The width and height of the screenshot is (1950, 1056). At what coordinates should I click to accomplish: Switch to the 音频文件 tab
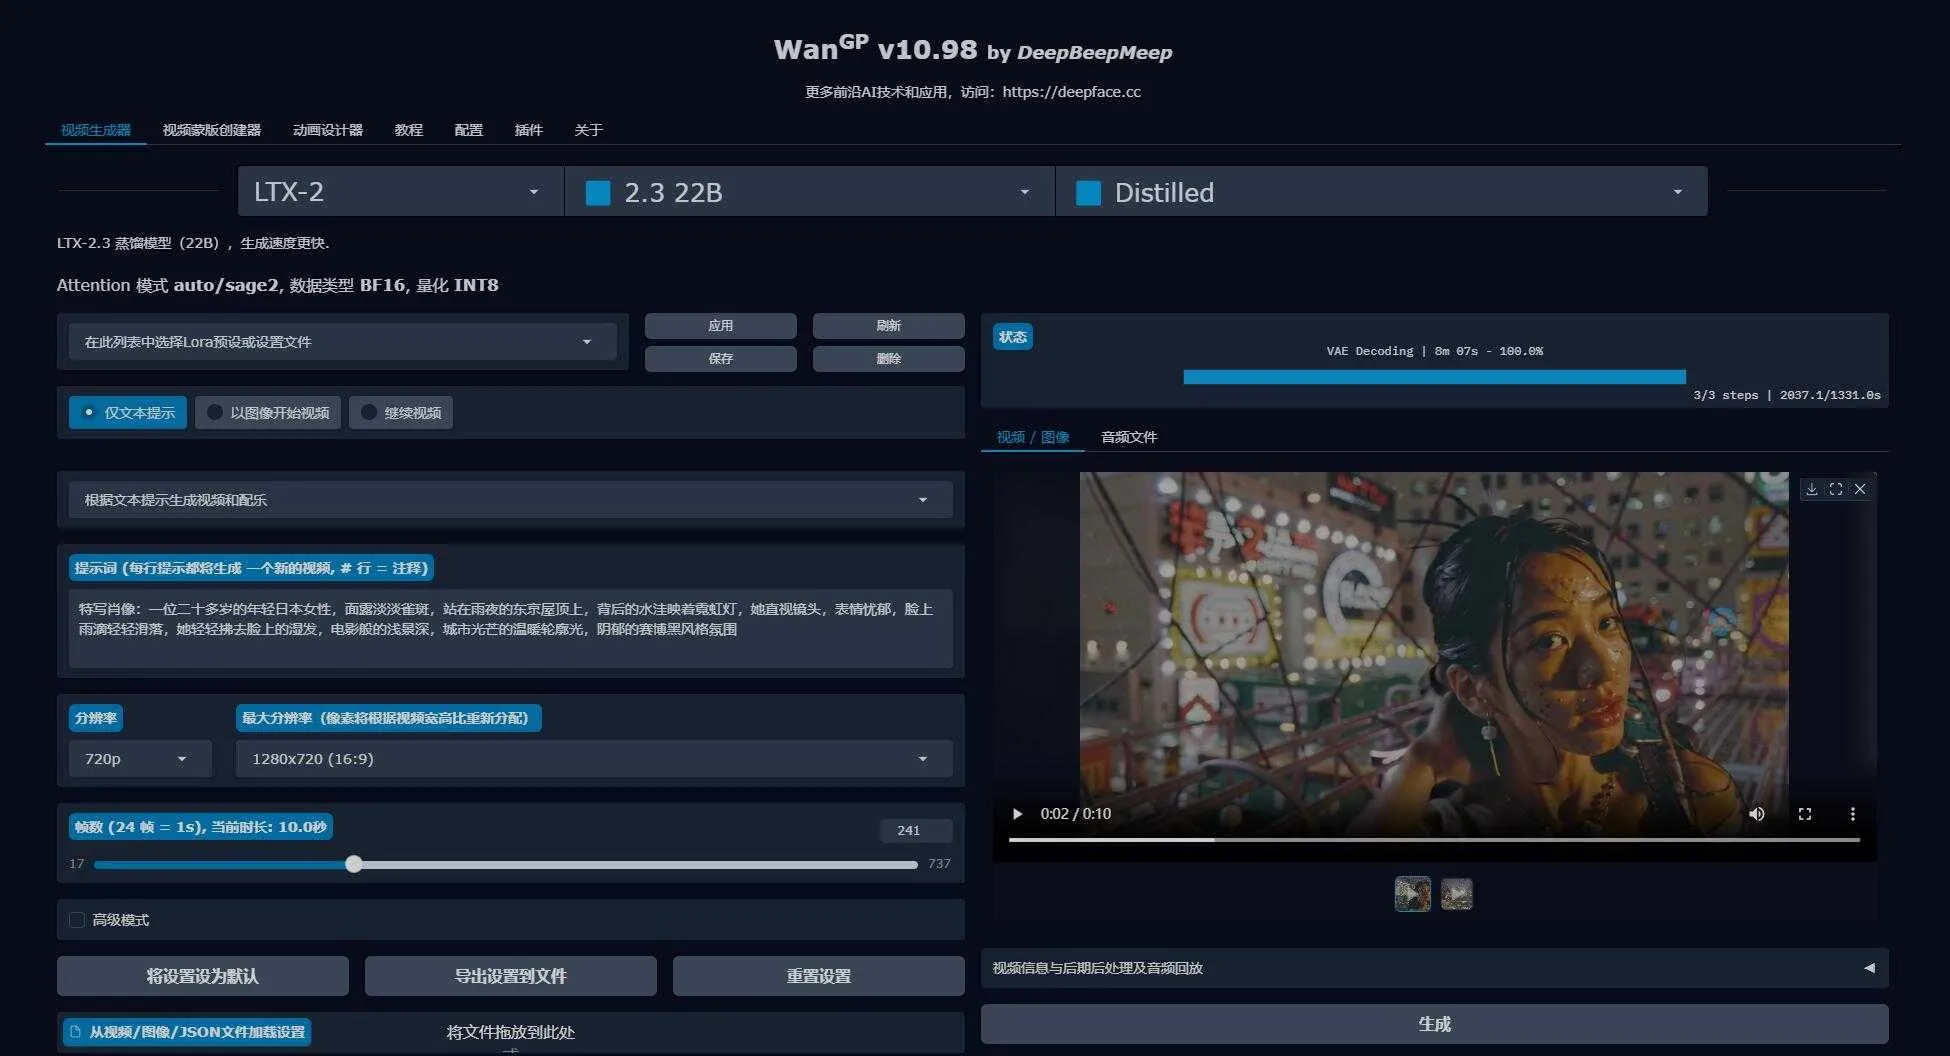[1128, 437]
